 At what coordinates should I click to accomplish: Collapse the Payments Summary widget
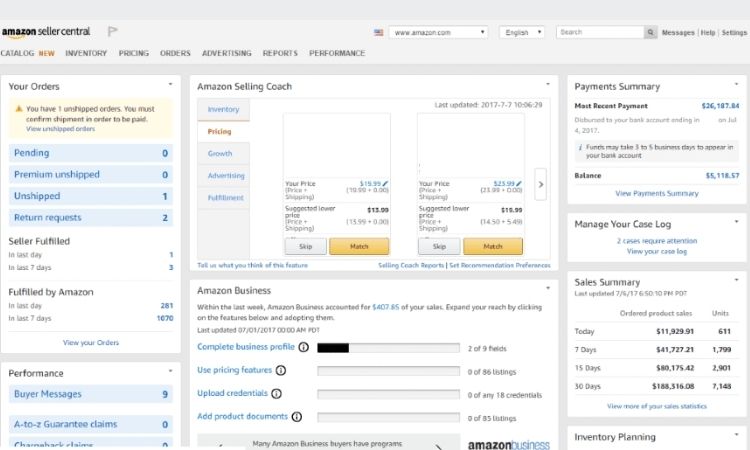(x=736, y=84)
